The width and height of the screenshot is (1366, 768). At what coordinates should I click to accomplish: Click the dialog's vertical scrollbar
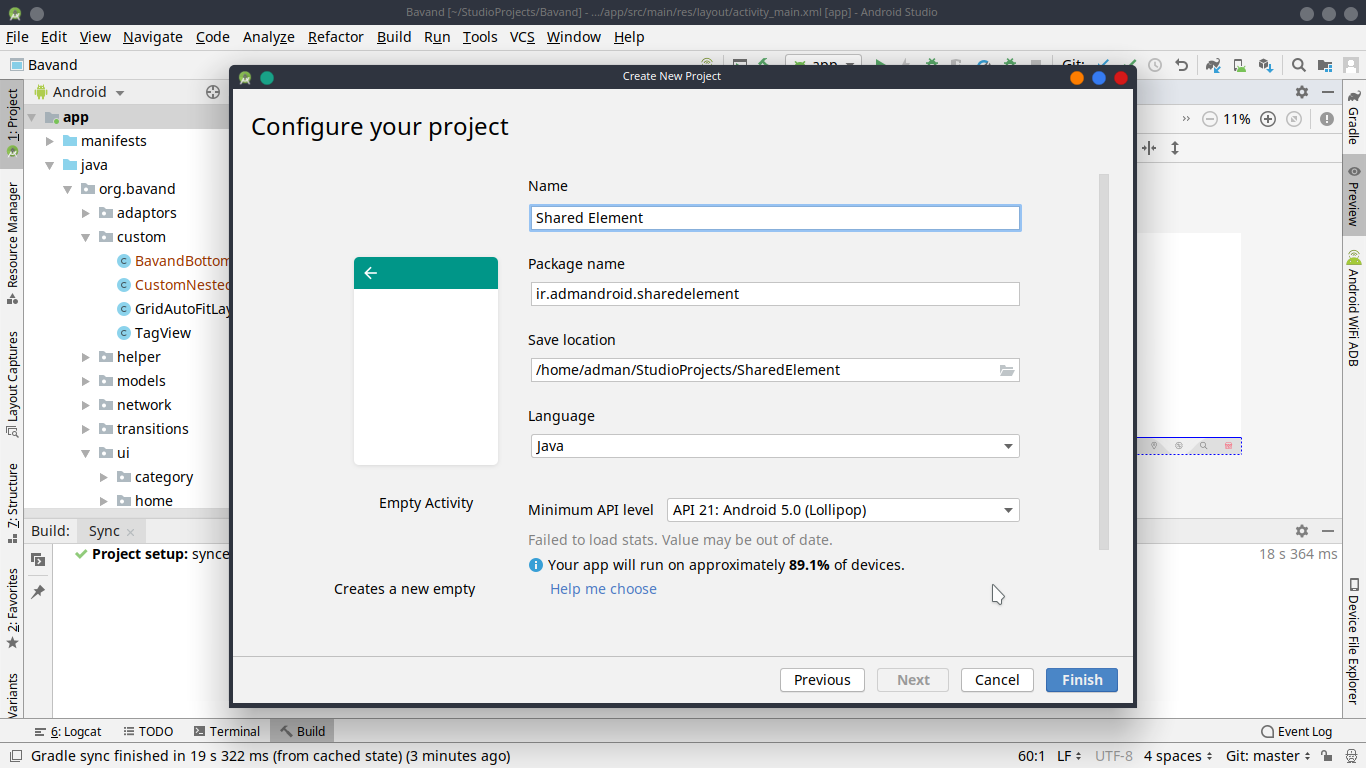(1104, 362)
